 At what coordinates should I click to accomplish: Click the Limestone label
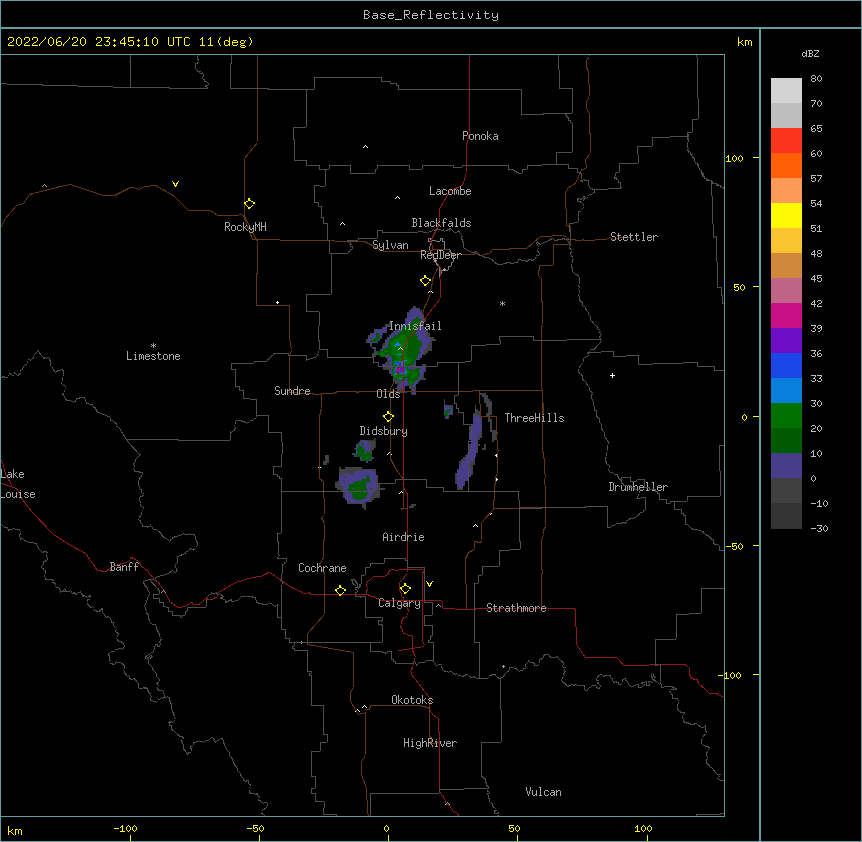pyautogui.click(x=153, y=356)
